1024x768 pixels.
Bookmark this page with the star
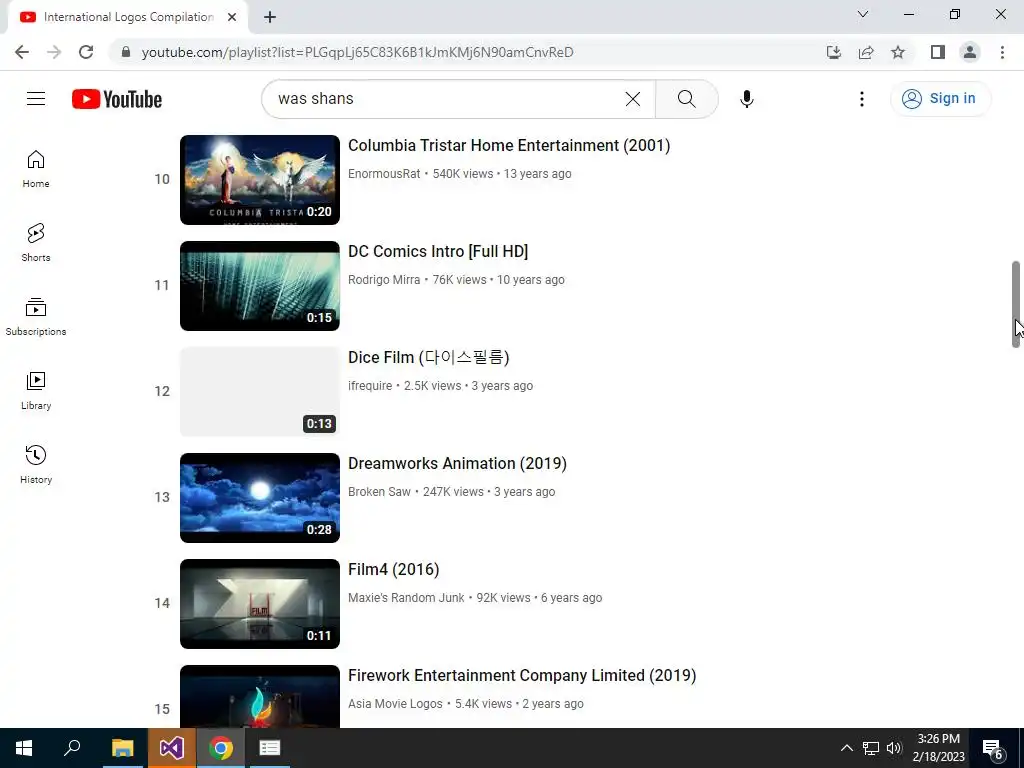[898, 52]
